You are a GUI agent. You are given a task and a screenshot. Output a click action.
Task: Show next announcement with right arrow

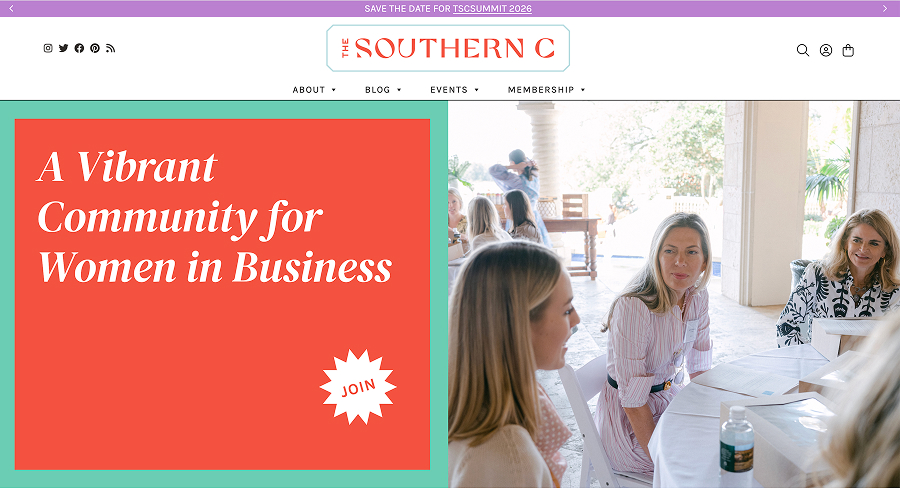pos(885,9)
